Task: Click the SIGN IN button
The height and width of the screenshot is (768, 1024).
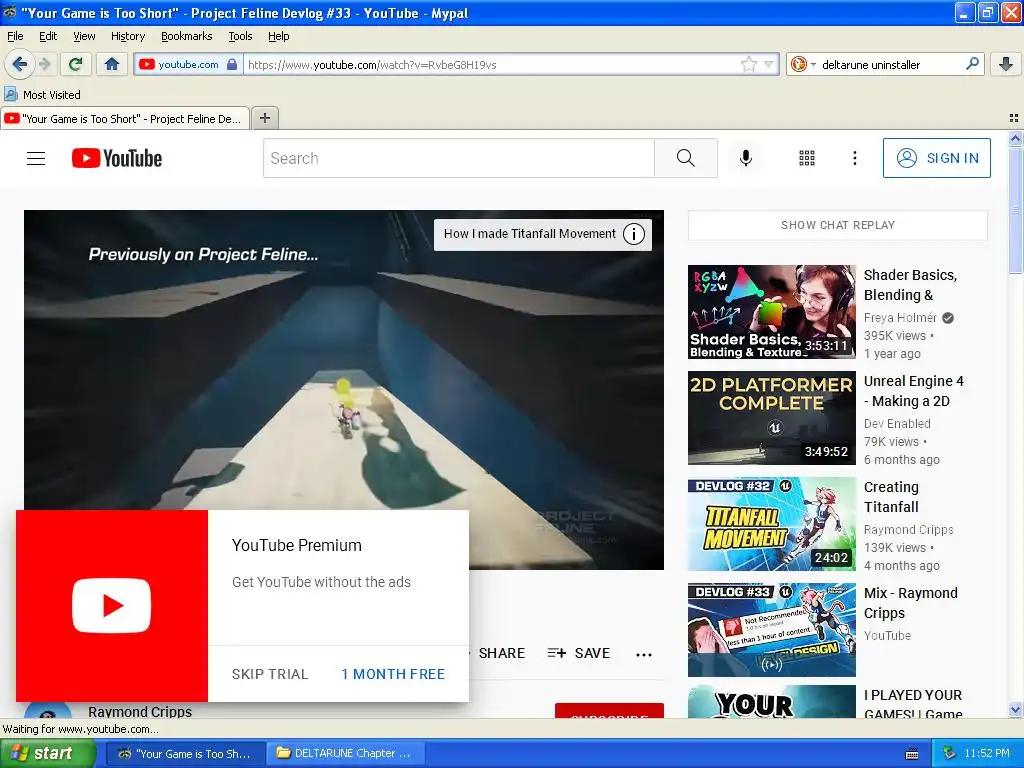Action: point(936,158)
